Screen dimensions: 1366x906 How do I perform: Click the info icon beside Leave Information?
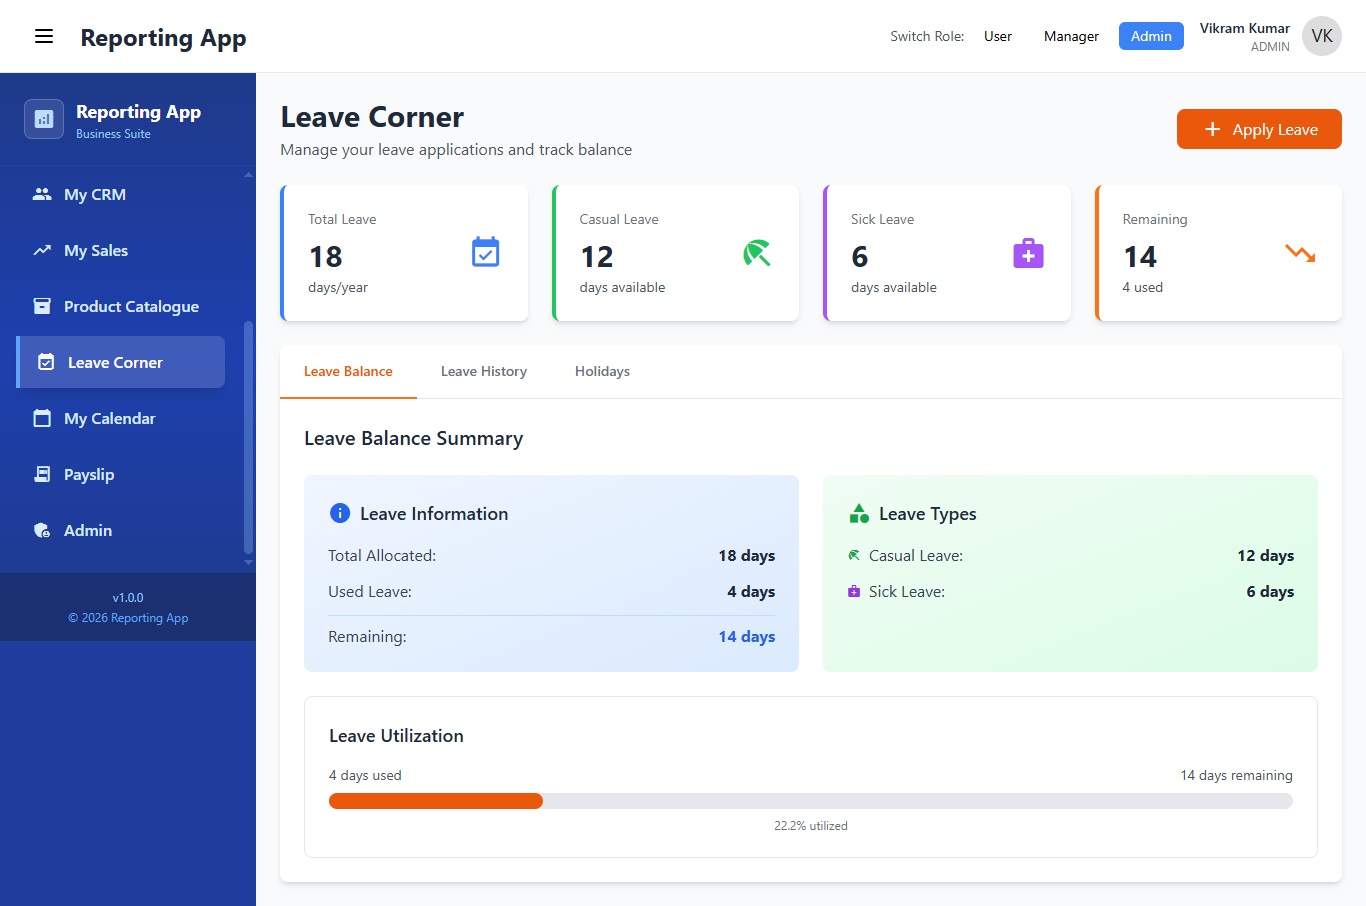click(x=340, y=513)
